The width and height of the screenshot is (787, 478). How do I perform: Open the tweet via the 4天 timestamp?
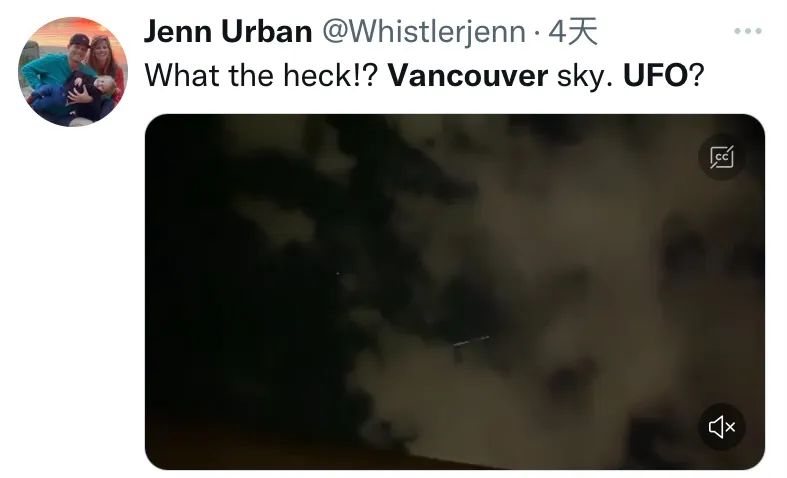click(573, 32)
